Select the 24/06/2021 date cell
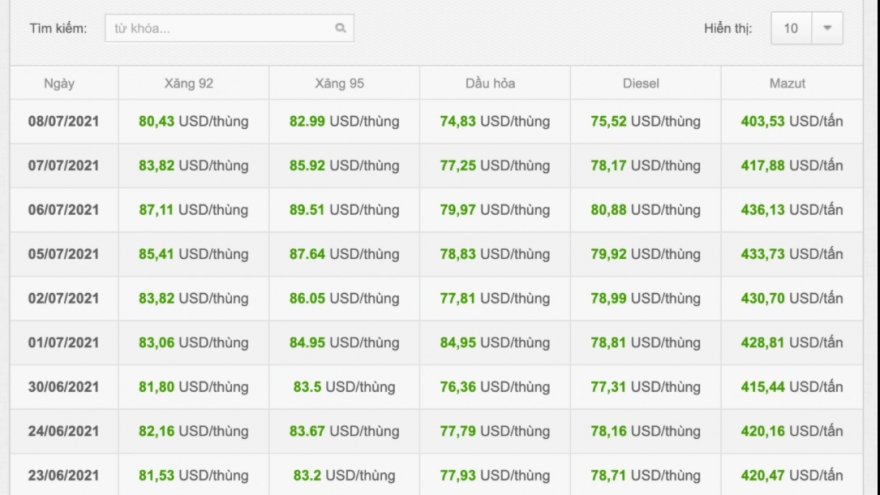Image resolution: width=880 pixels, height=495 pixels. [x=64, y=431]
